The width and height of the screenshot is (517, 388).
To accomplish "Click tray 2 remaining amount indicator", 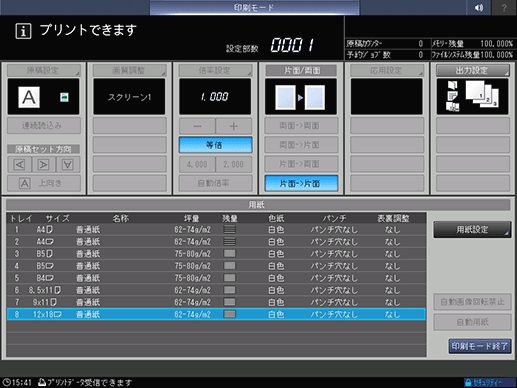I will tap(230, 241).
